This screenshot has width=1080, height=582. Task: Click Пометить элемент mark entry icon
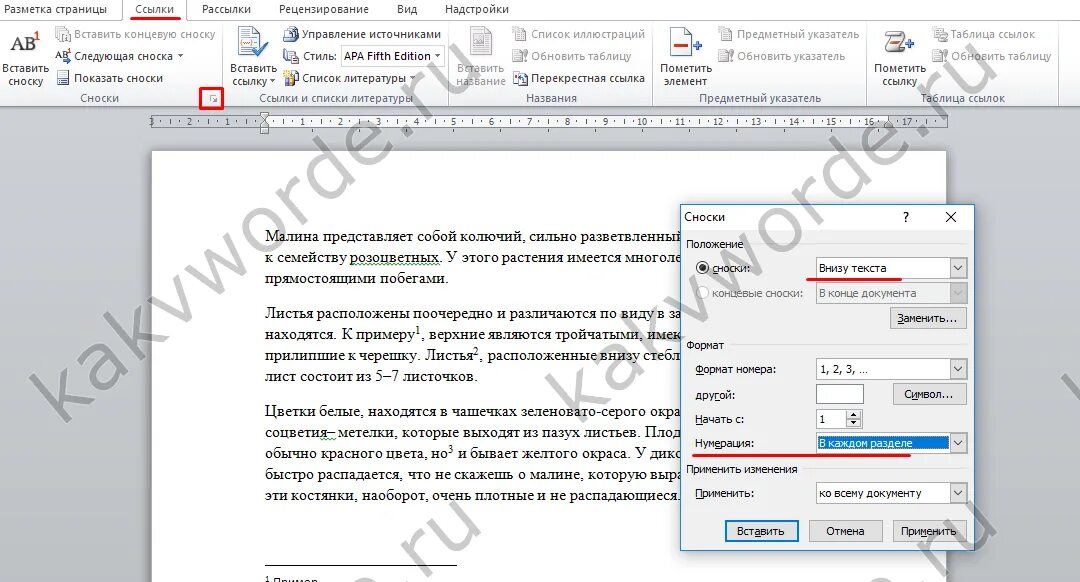[x=685, y=42]
